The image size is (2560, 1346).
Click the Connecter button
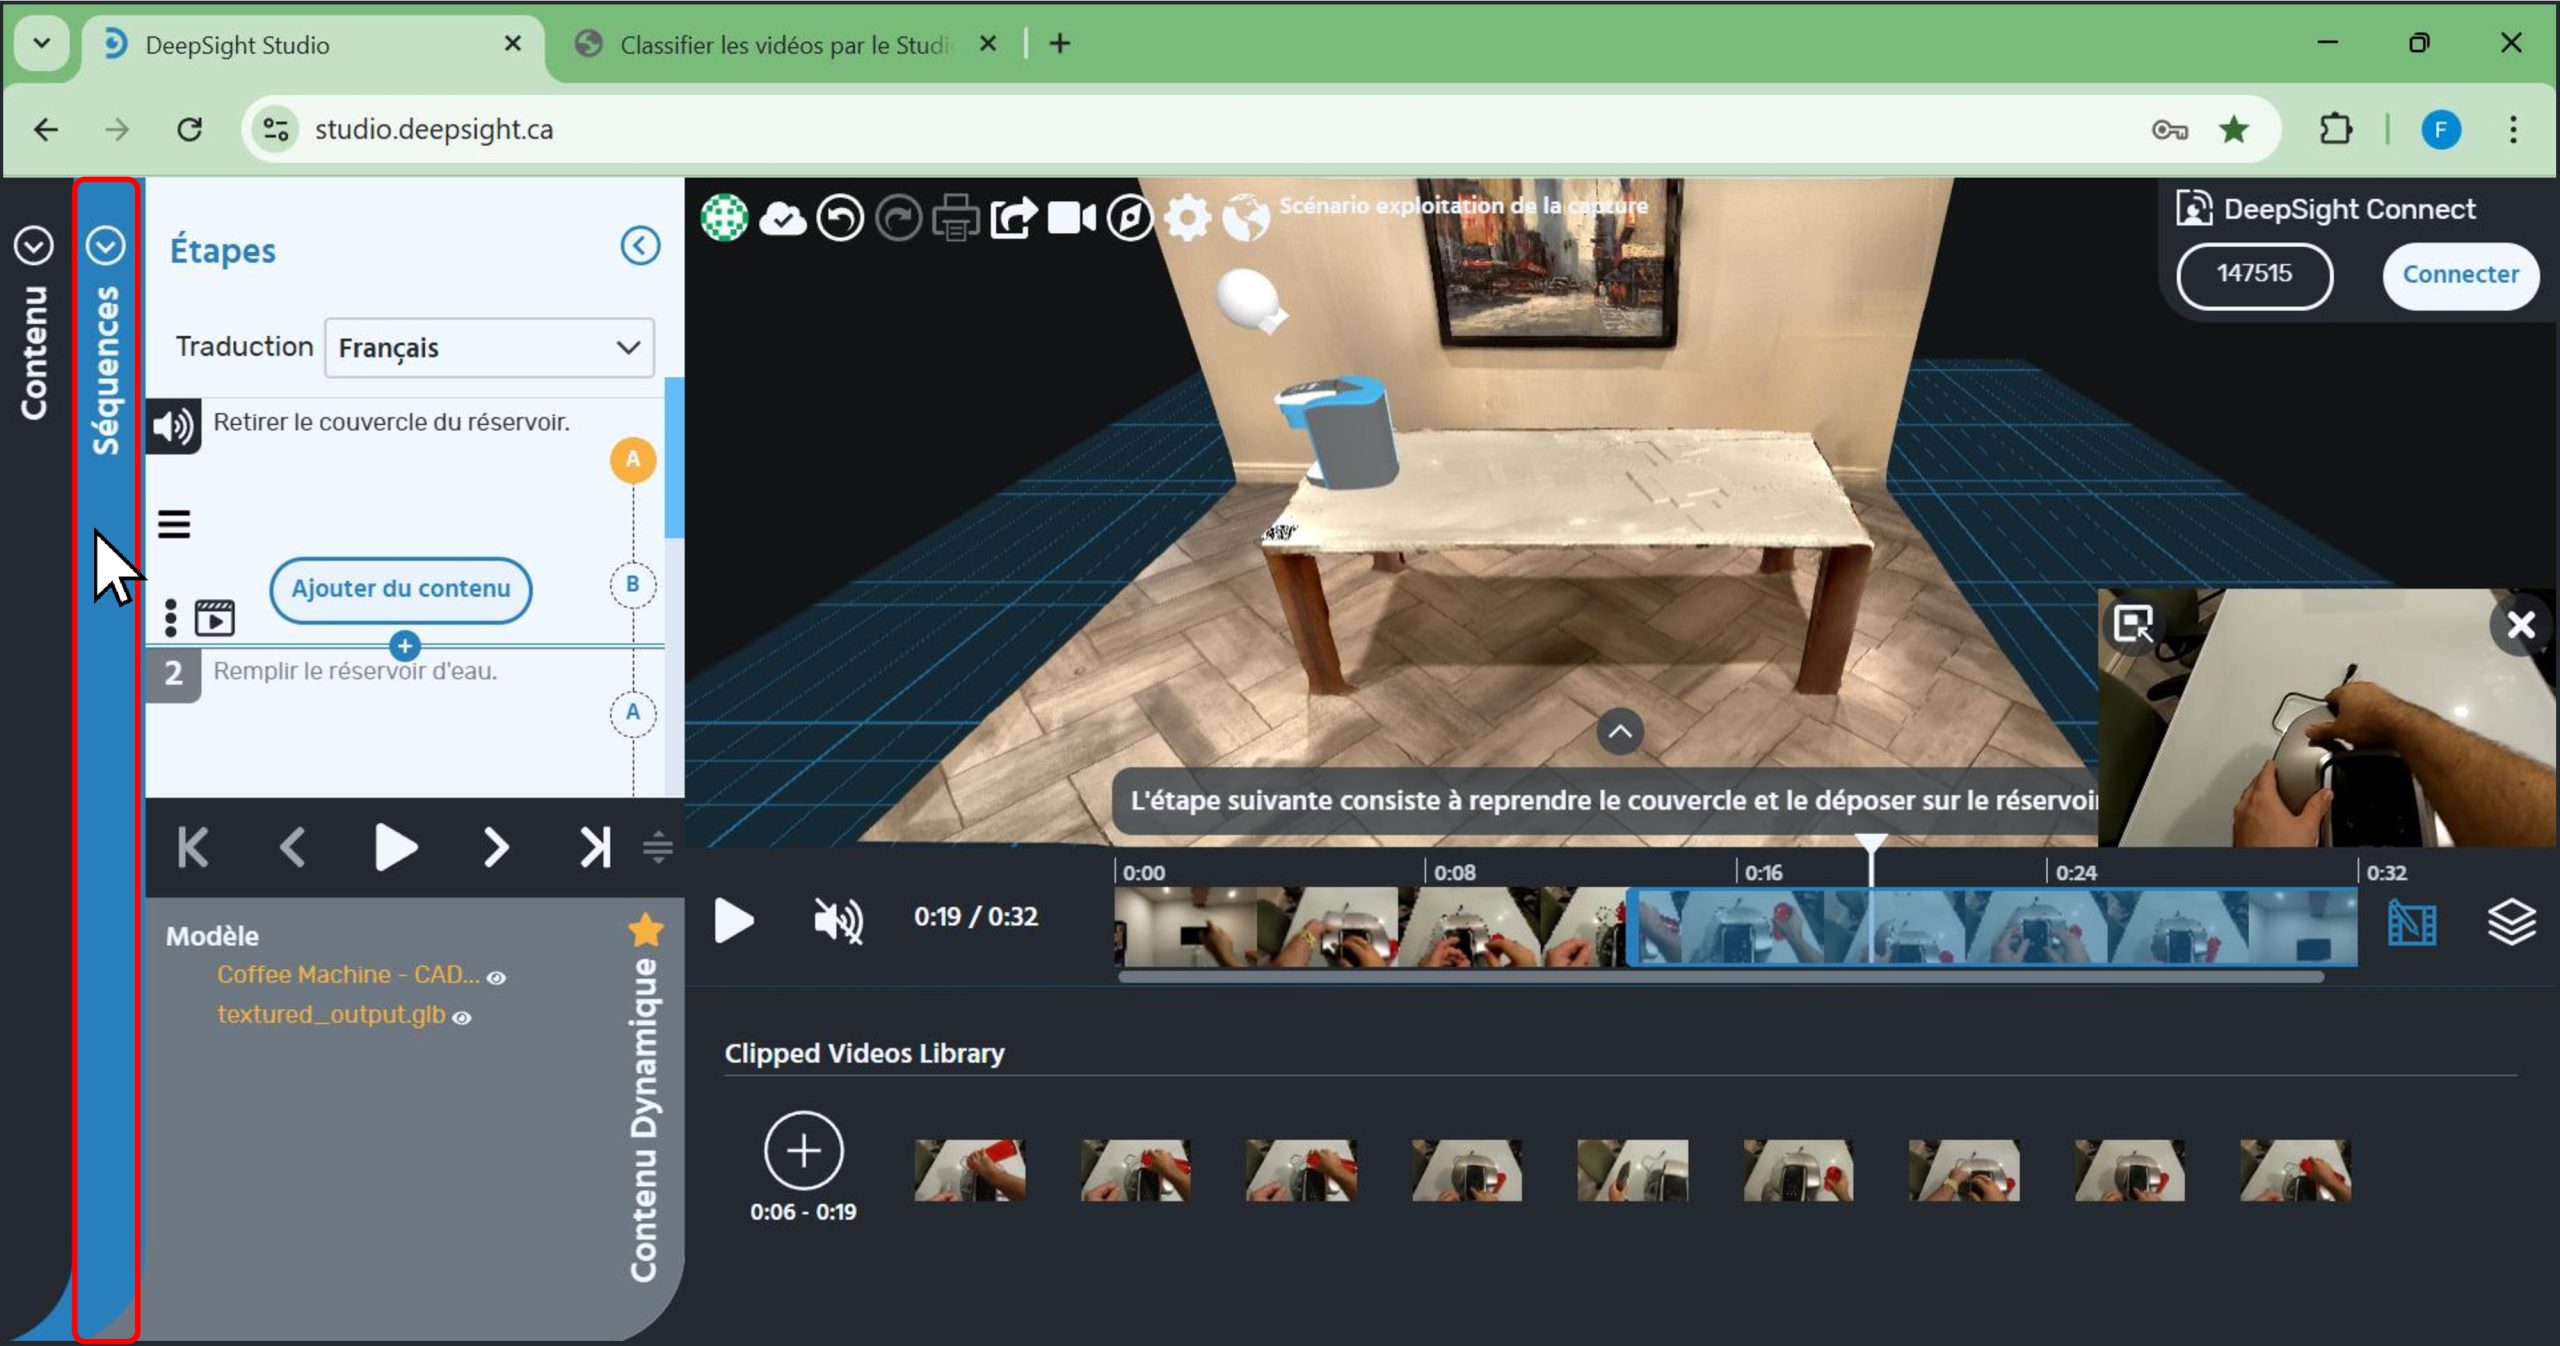(x=2459, y=275)
